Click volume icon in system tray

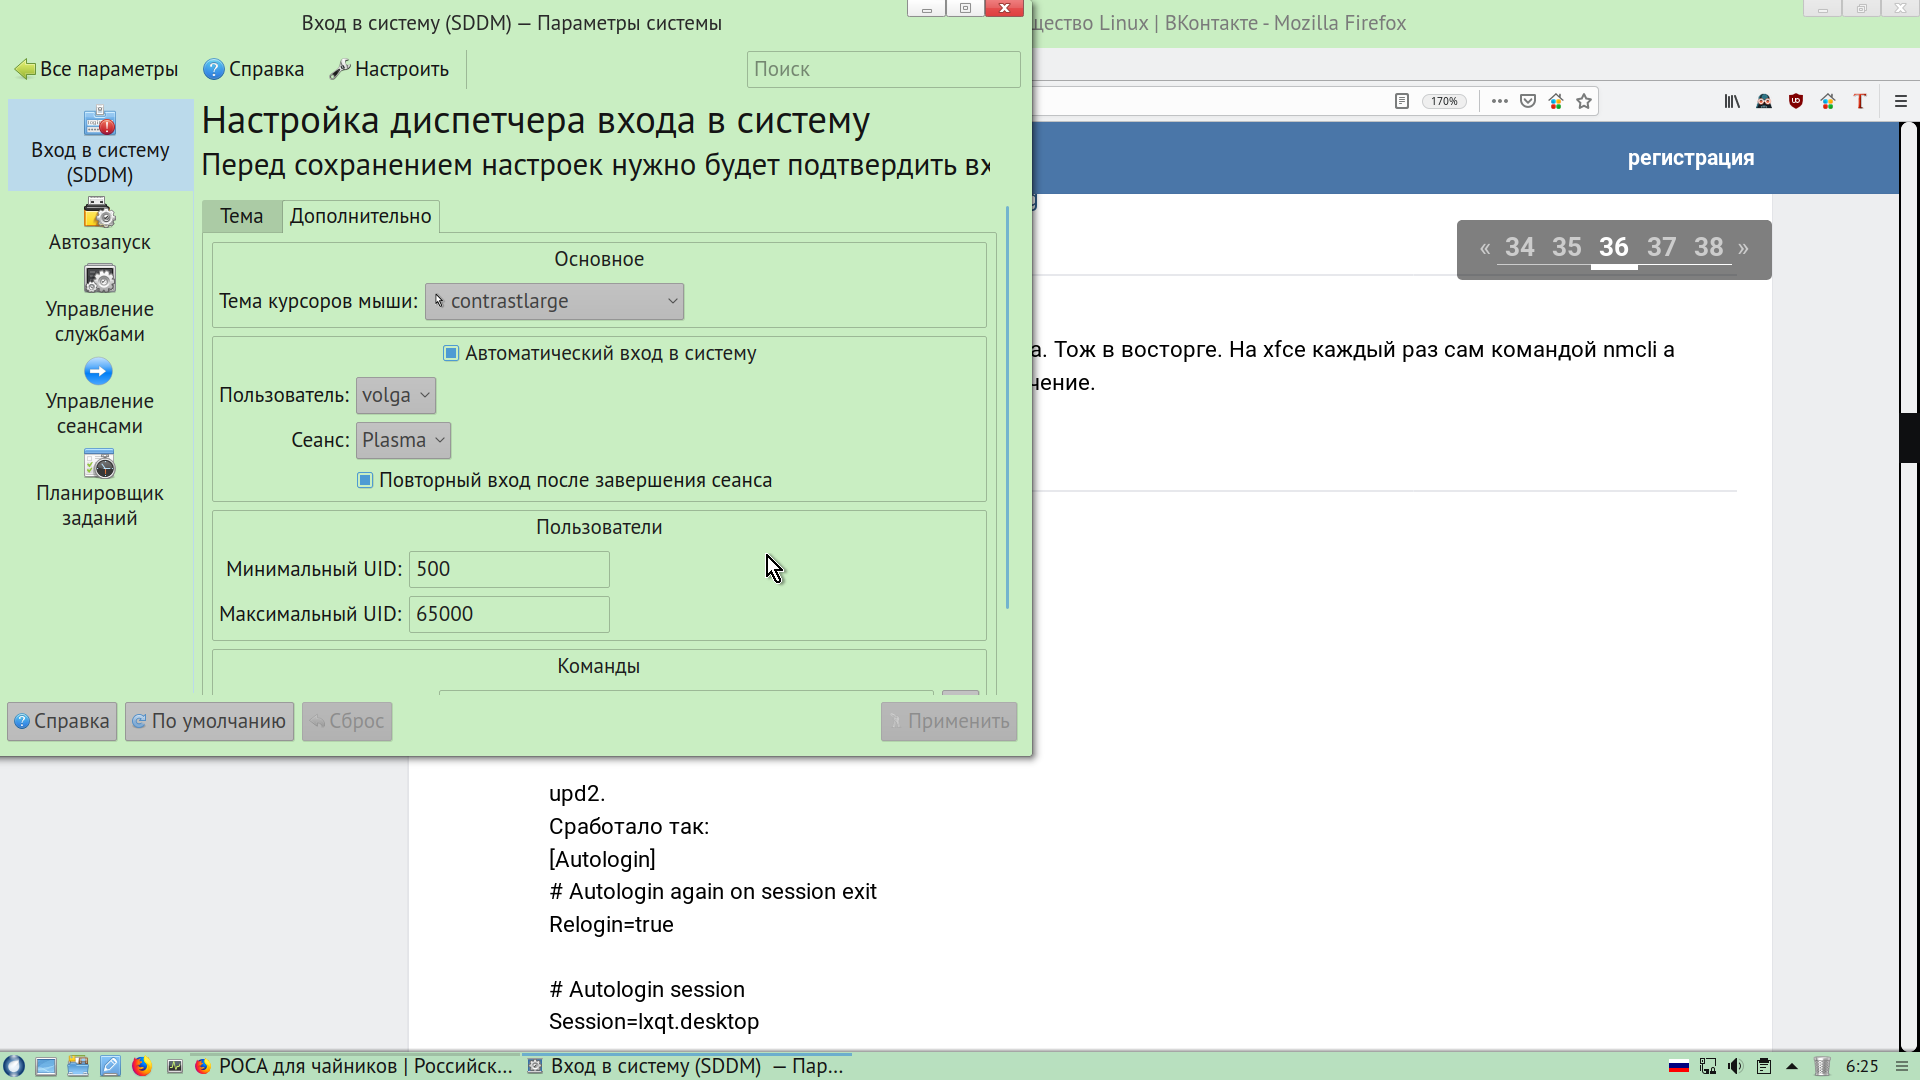click(1735, 1066)
